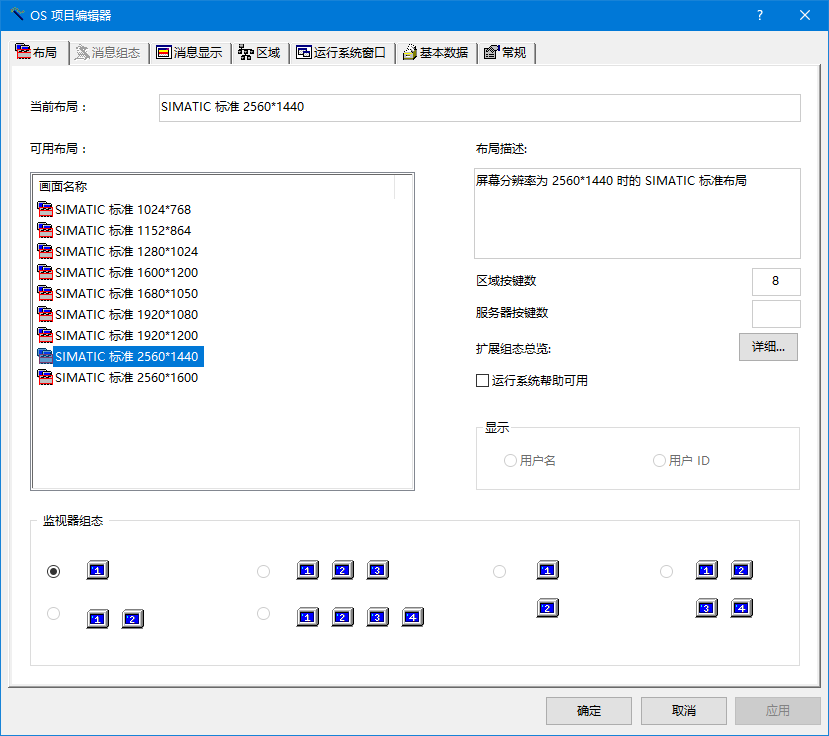Click the ? help button in title bar
This screenshot has width=829, height=736.
coord(760,15)
